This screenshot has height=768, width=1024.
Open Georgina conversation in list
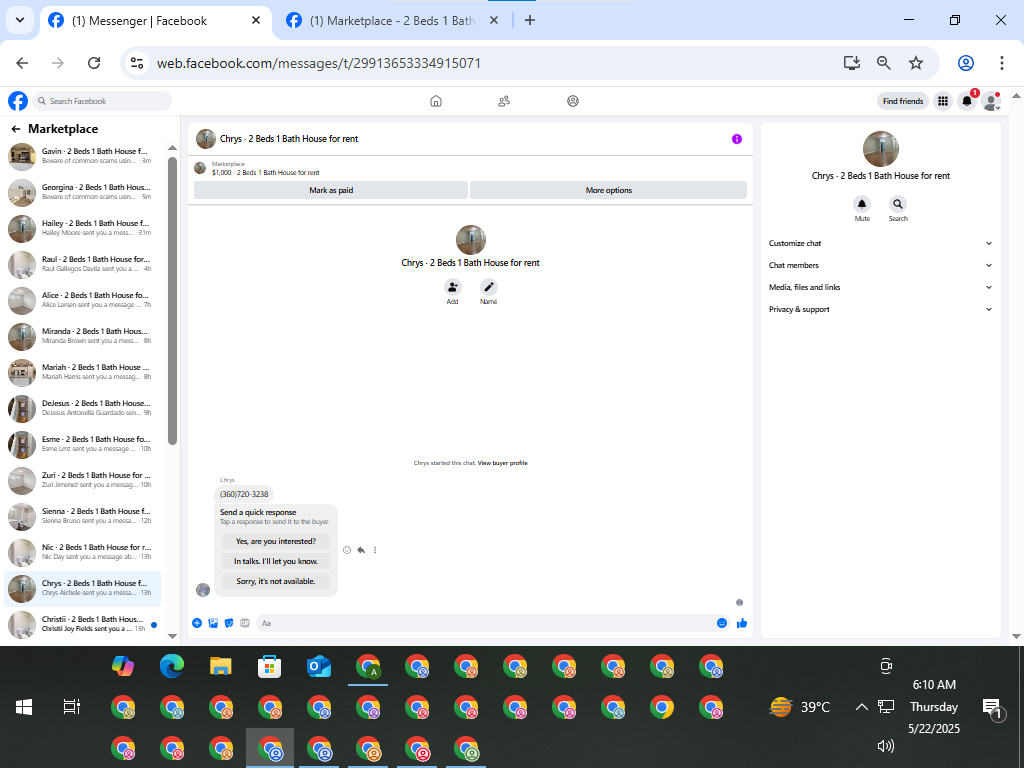tap(84, 192)
